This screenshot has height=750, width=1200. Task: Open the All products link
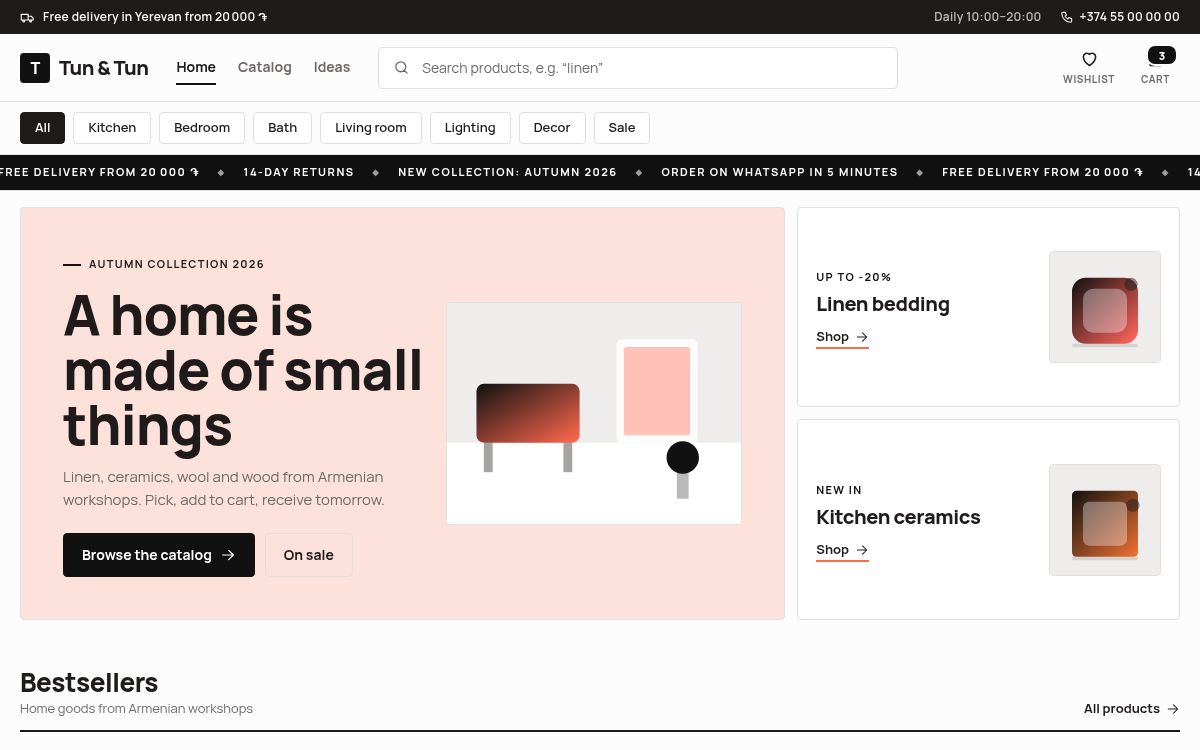[1132, 709]
